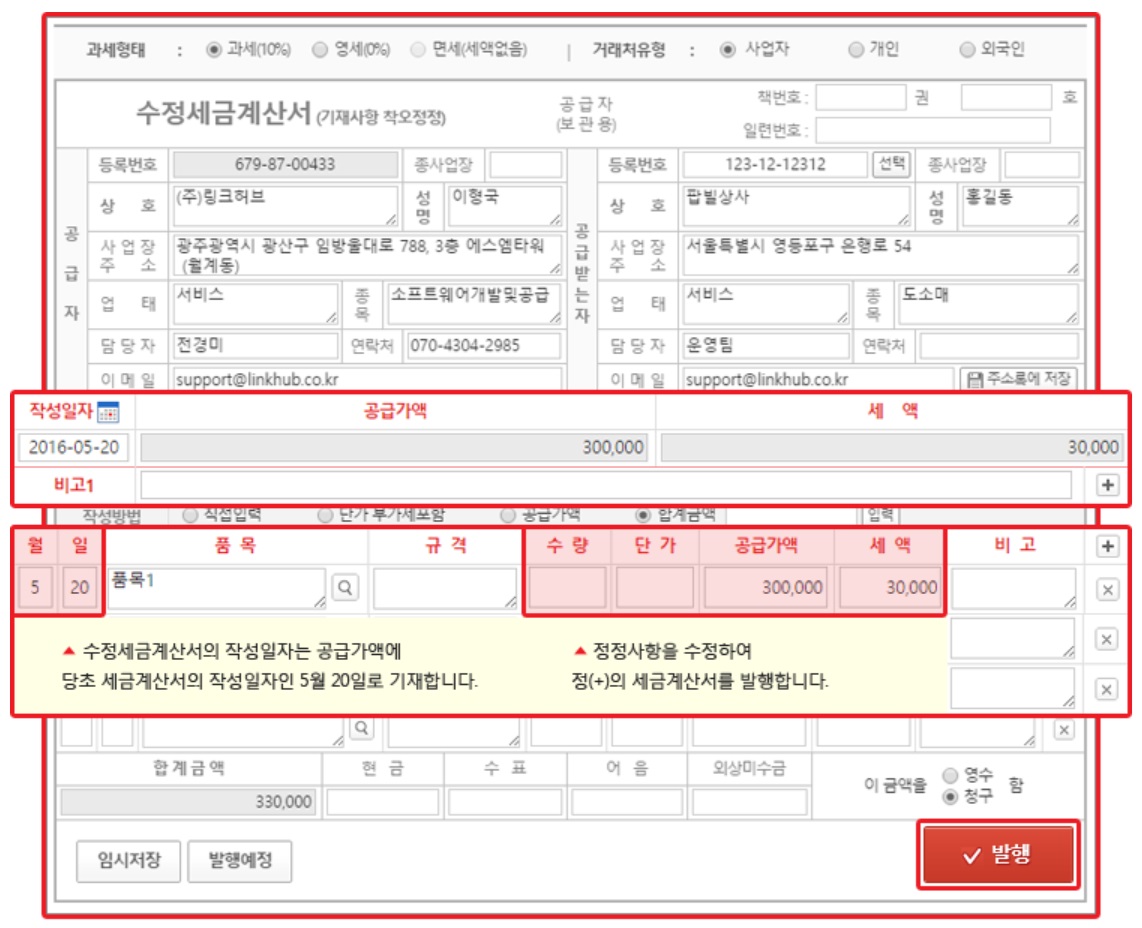
Task: Click recipient 상호 field 팝빌상사
Action: 797,205
